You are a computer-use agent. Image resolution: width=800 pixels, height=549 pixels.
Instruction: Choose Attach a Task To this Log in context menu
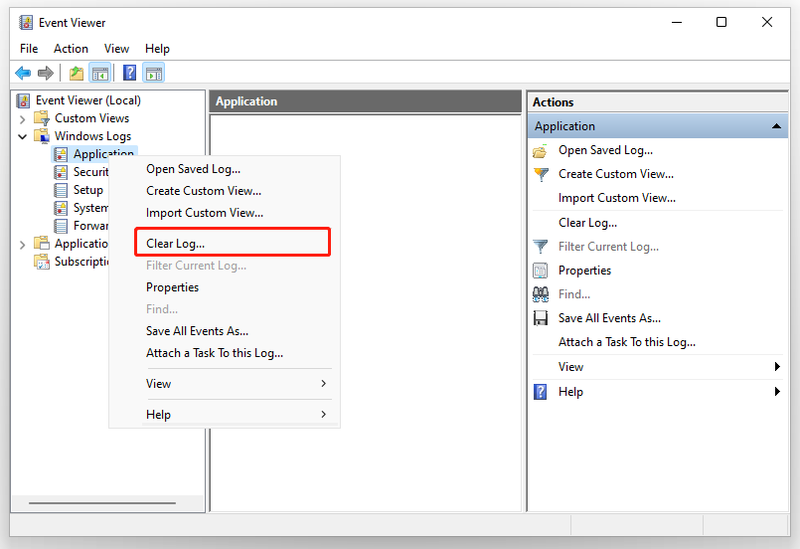pyautogui.click(x=224, y=353)
